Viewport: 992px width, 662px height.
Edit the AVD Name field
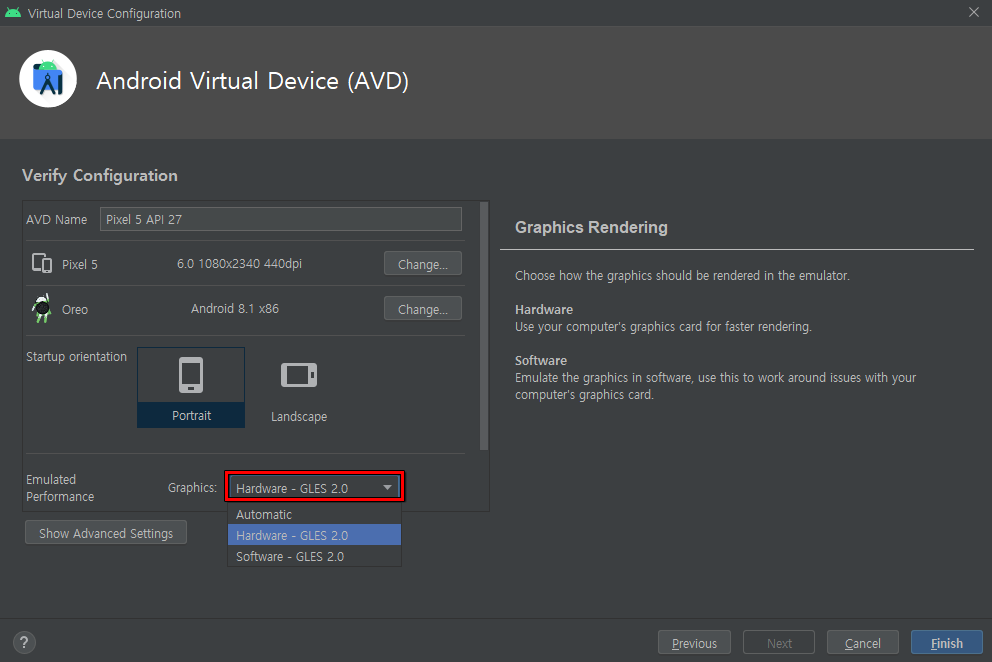(281, 219)
